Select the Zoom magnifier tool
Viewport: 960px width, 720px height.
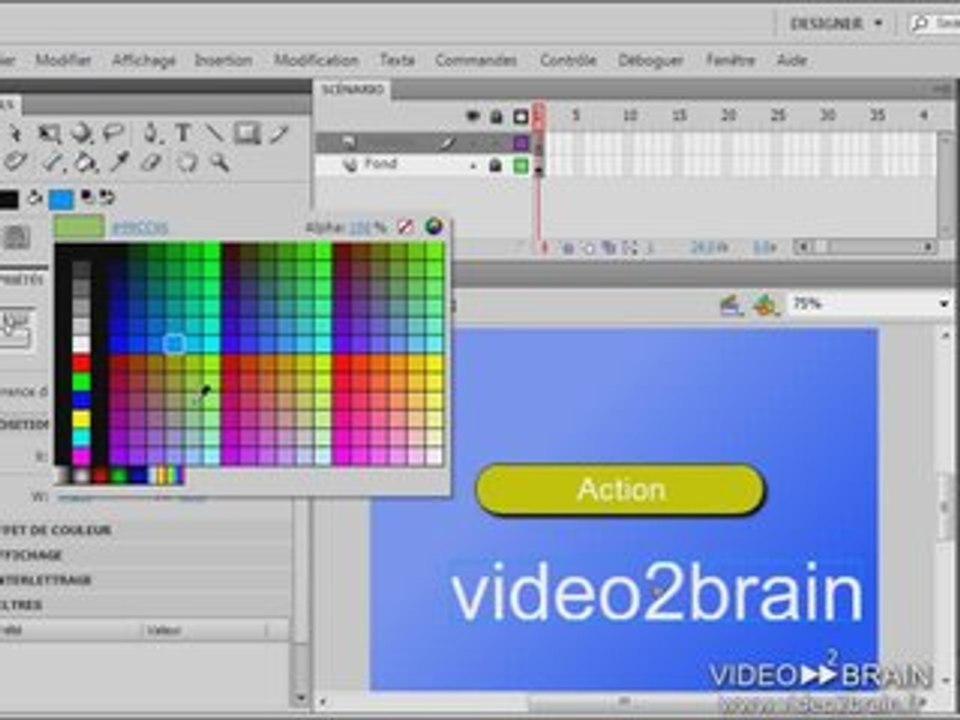point(219,163)
